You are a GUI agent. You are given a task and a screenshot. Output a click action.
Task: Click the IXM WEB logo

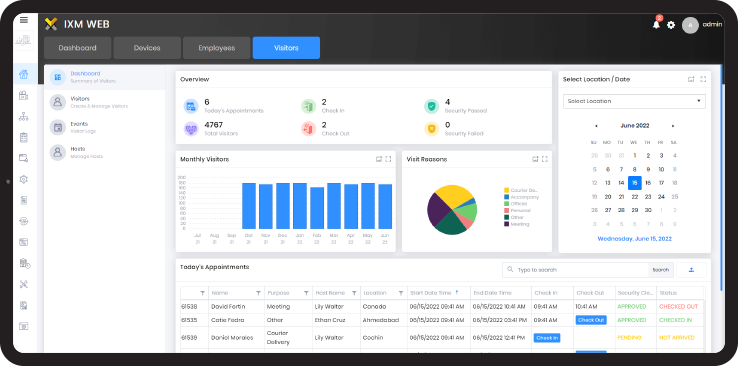click(x=77, y=24)
